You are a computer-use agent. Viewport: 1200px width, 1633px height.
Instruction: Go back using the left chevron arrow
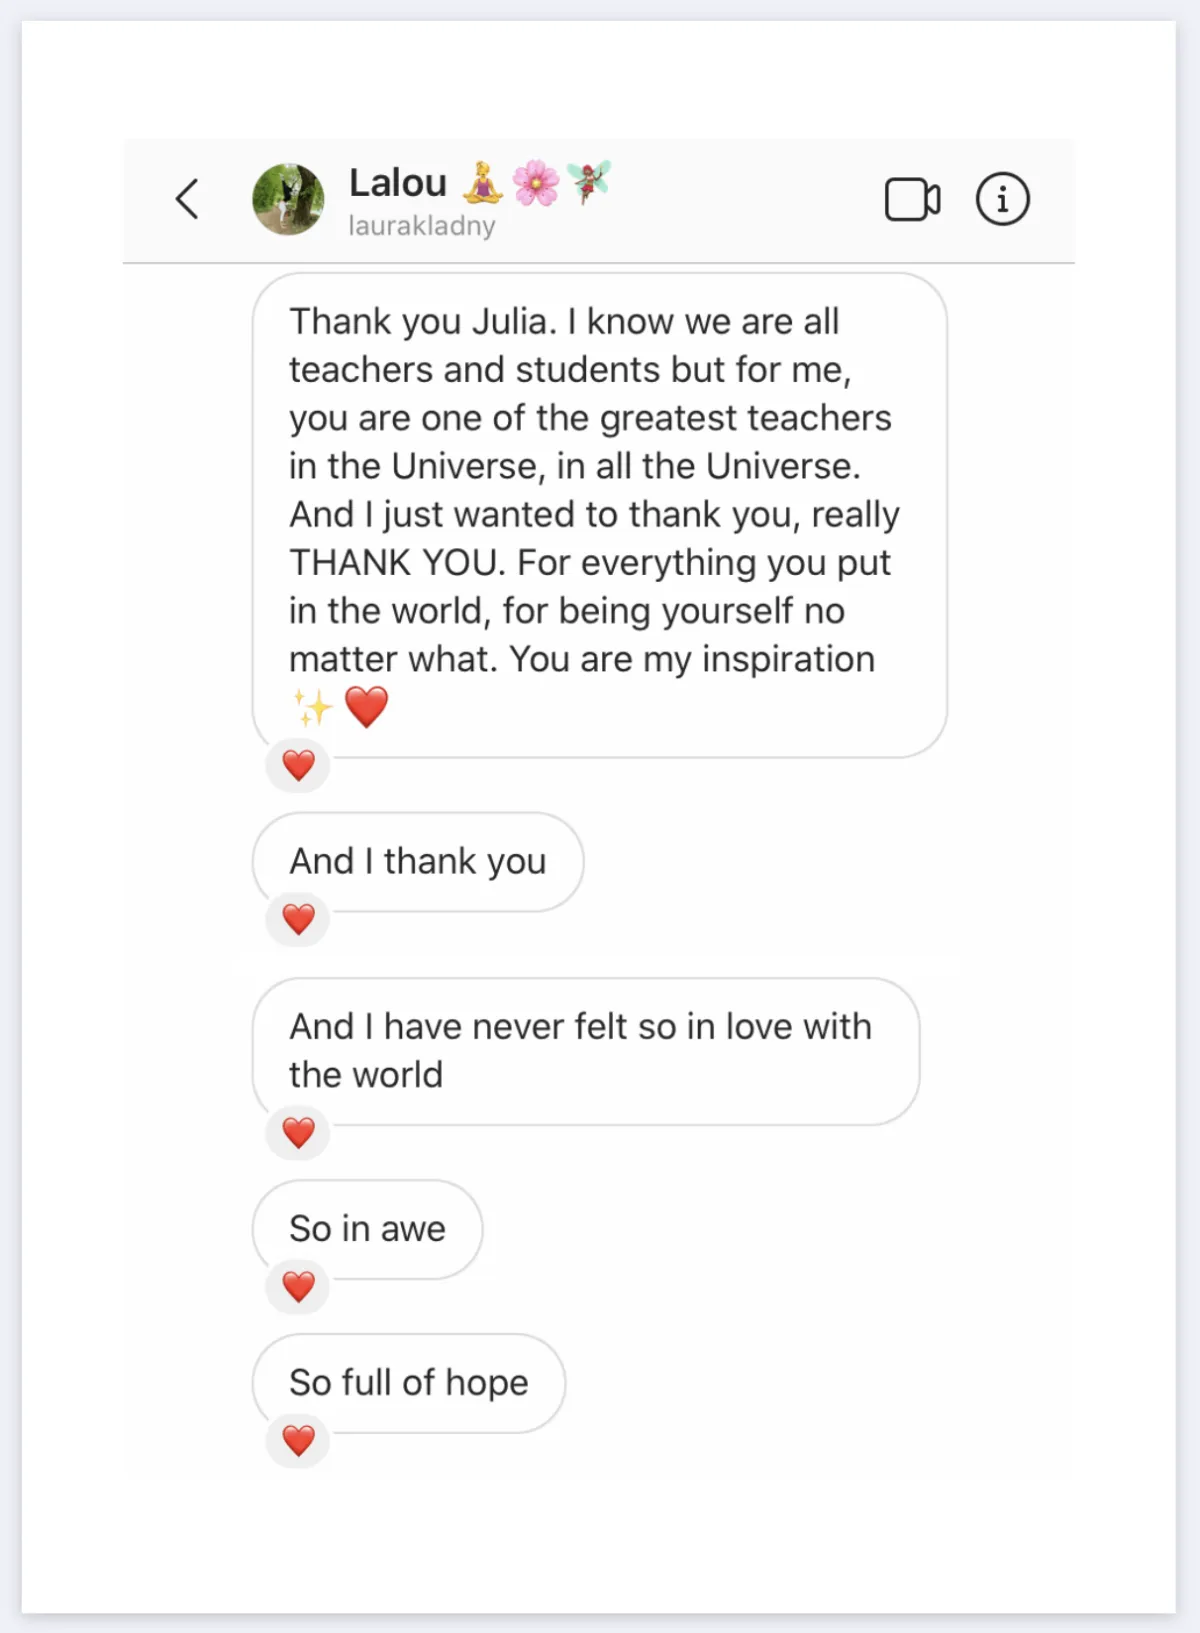pyautogui.click(x=187, y=198)
